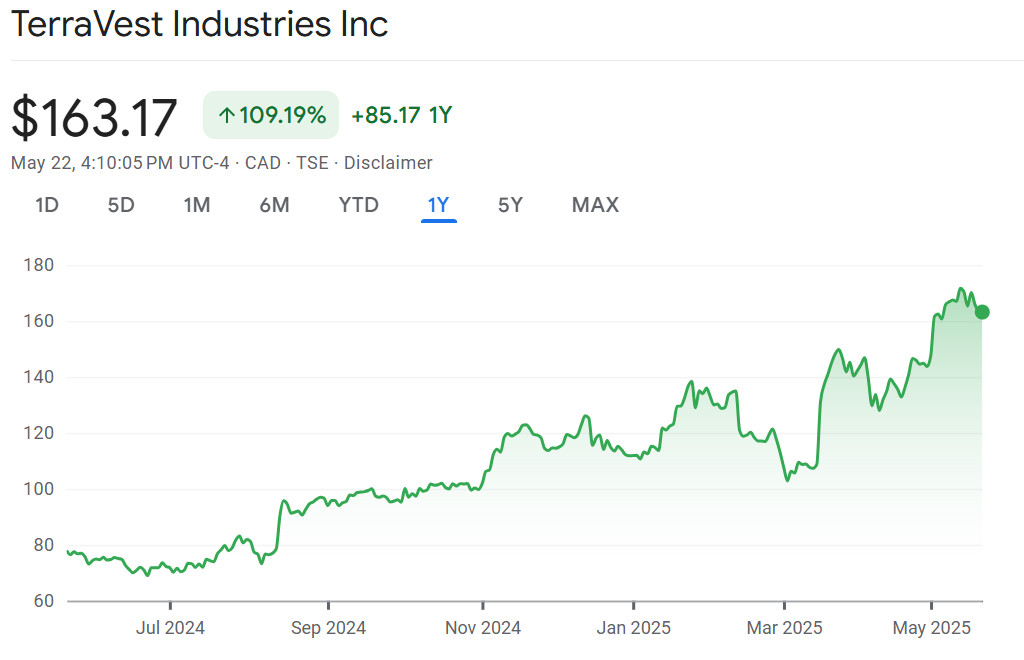The width and height of the screenshot is (1024, 660).
Task: Click the green end-point dot on chart
Action: pos(982,312)
